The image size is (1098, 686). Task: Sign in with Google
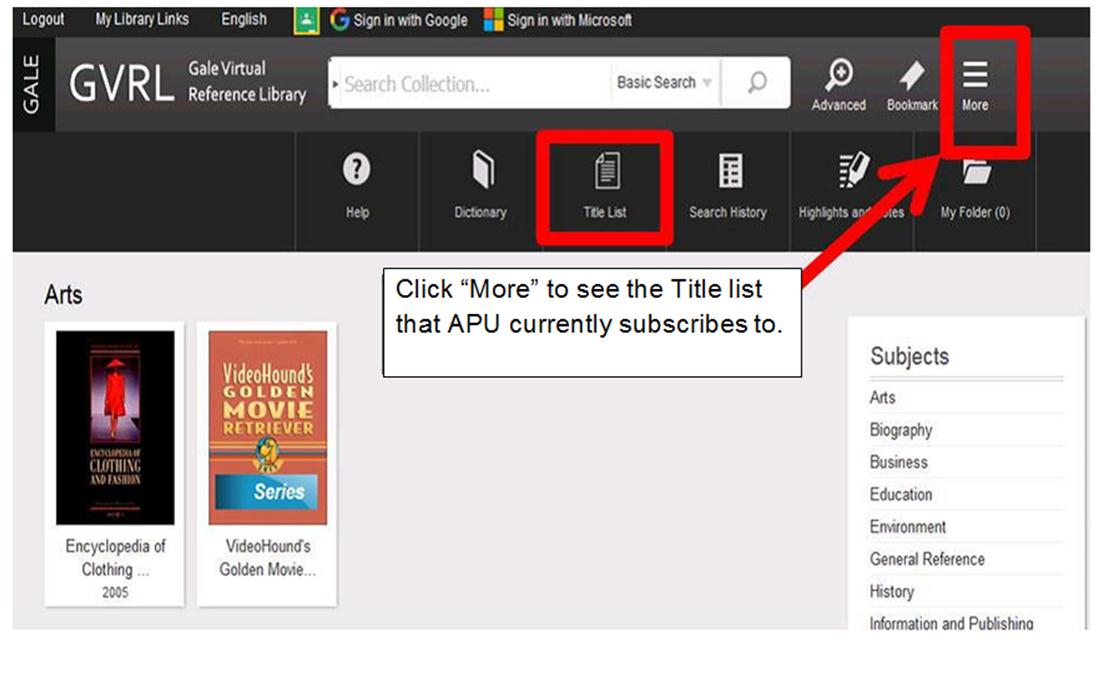[x=399, y=20]
